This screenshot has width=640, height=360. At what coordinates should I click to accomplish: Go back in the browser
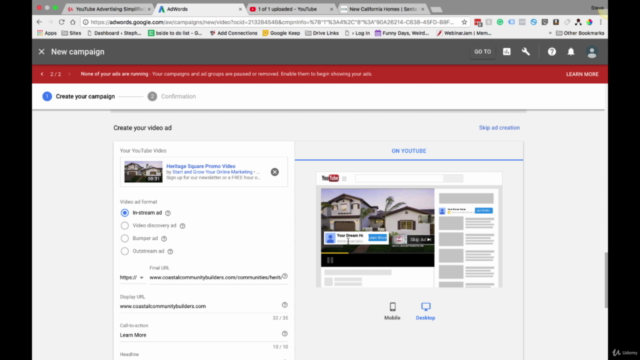39,22
